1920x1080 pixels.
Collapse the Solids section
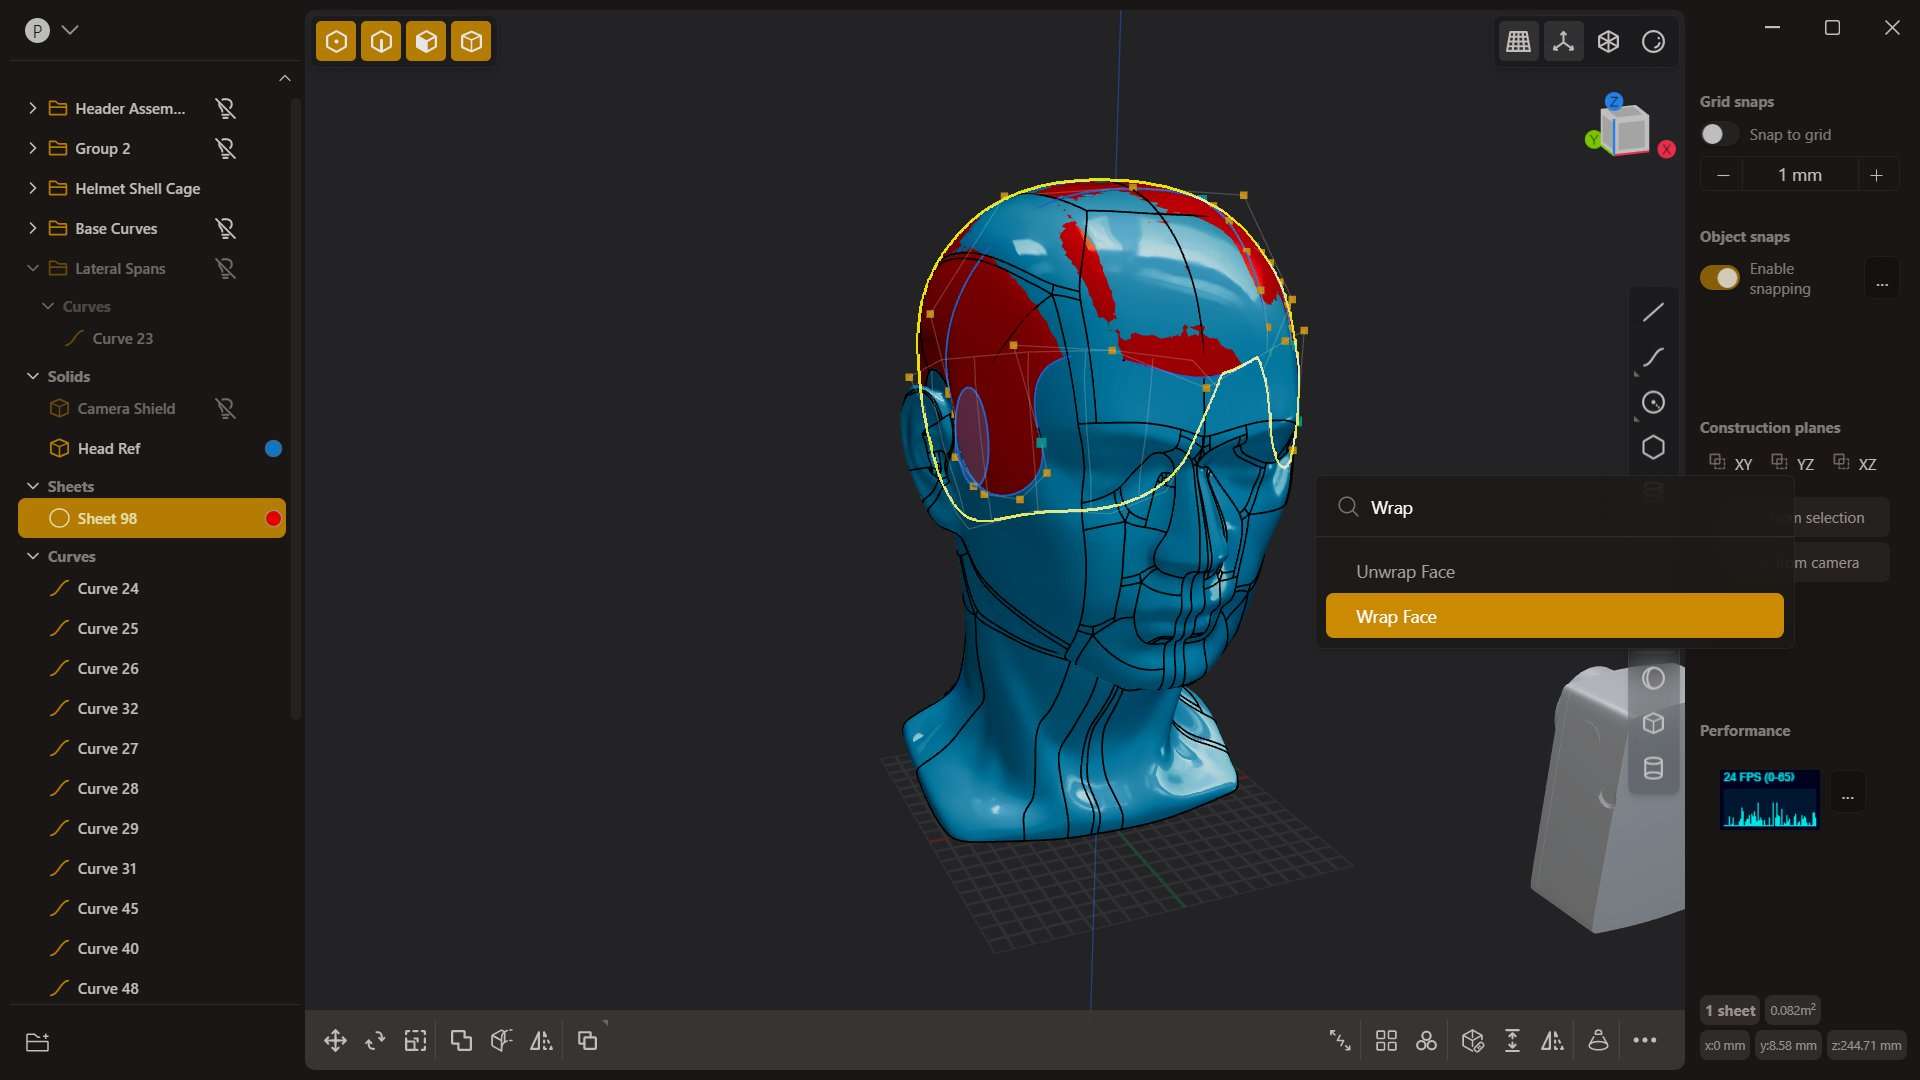click(x=32, y=376)
